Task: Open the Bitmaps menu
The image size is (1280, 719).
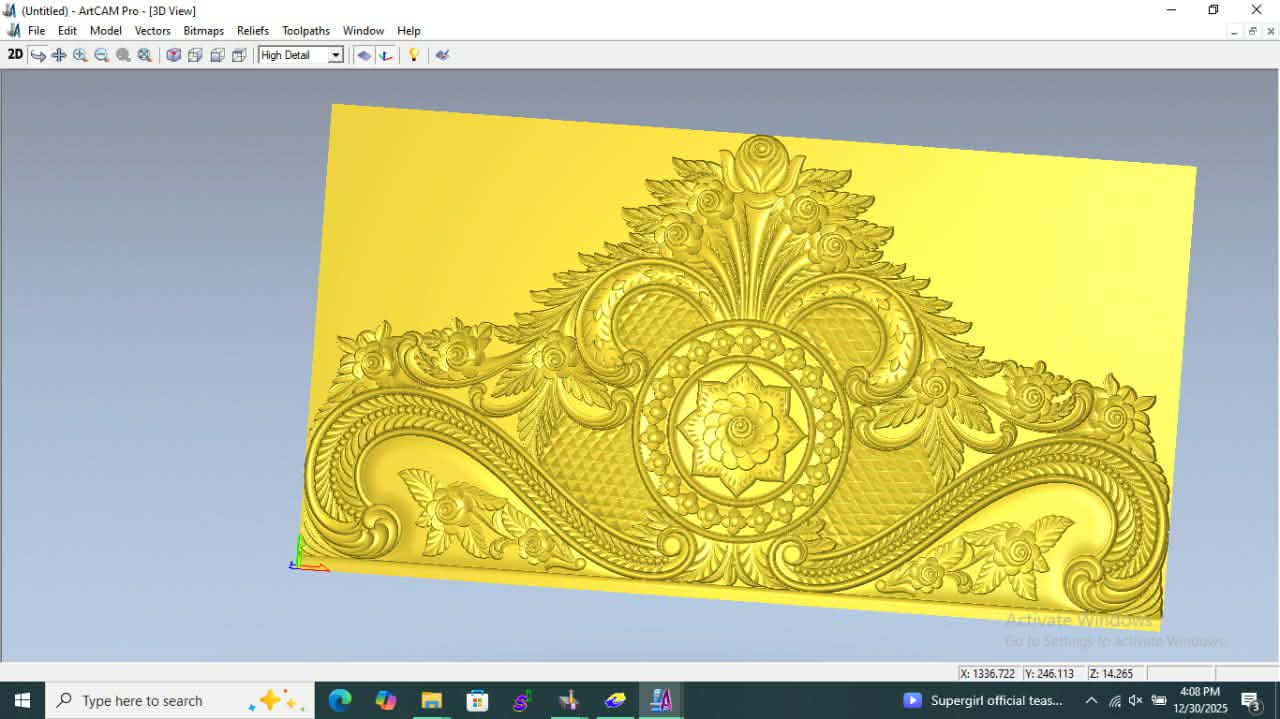Action: click(204, 31)
